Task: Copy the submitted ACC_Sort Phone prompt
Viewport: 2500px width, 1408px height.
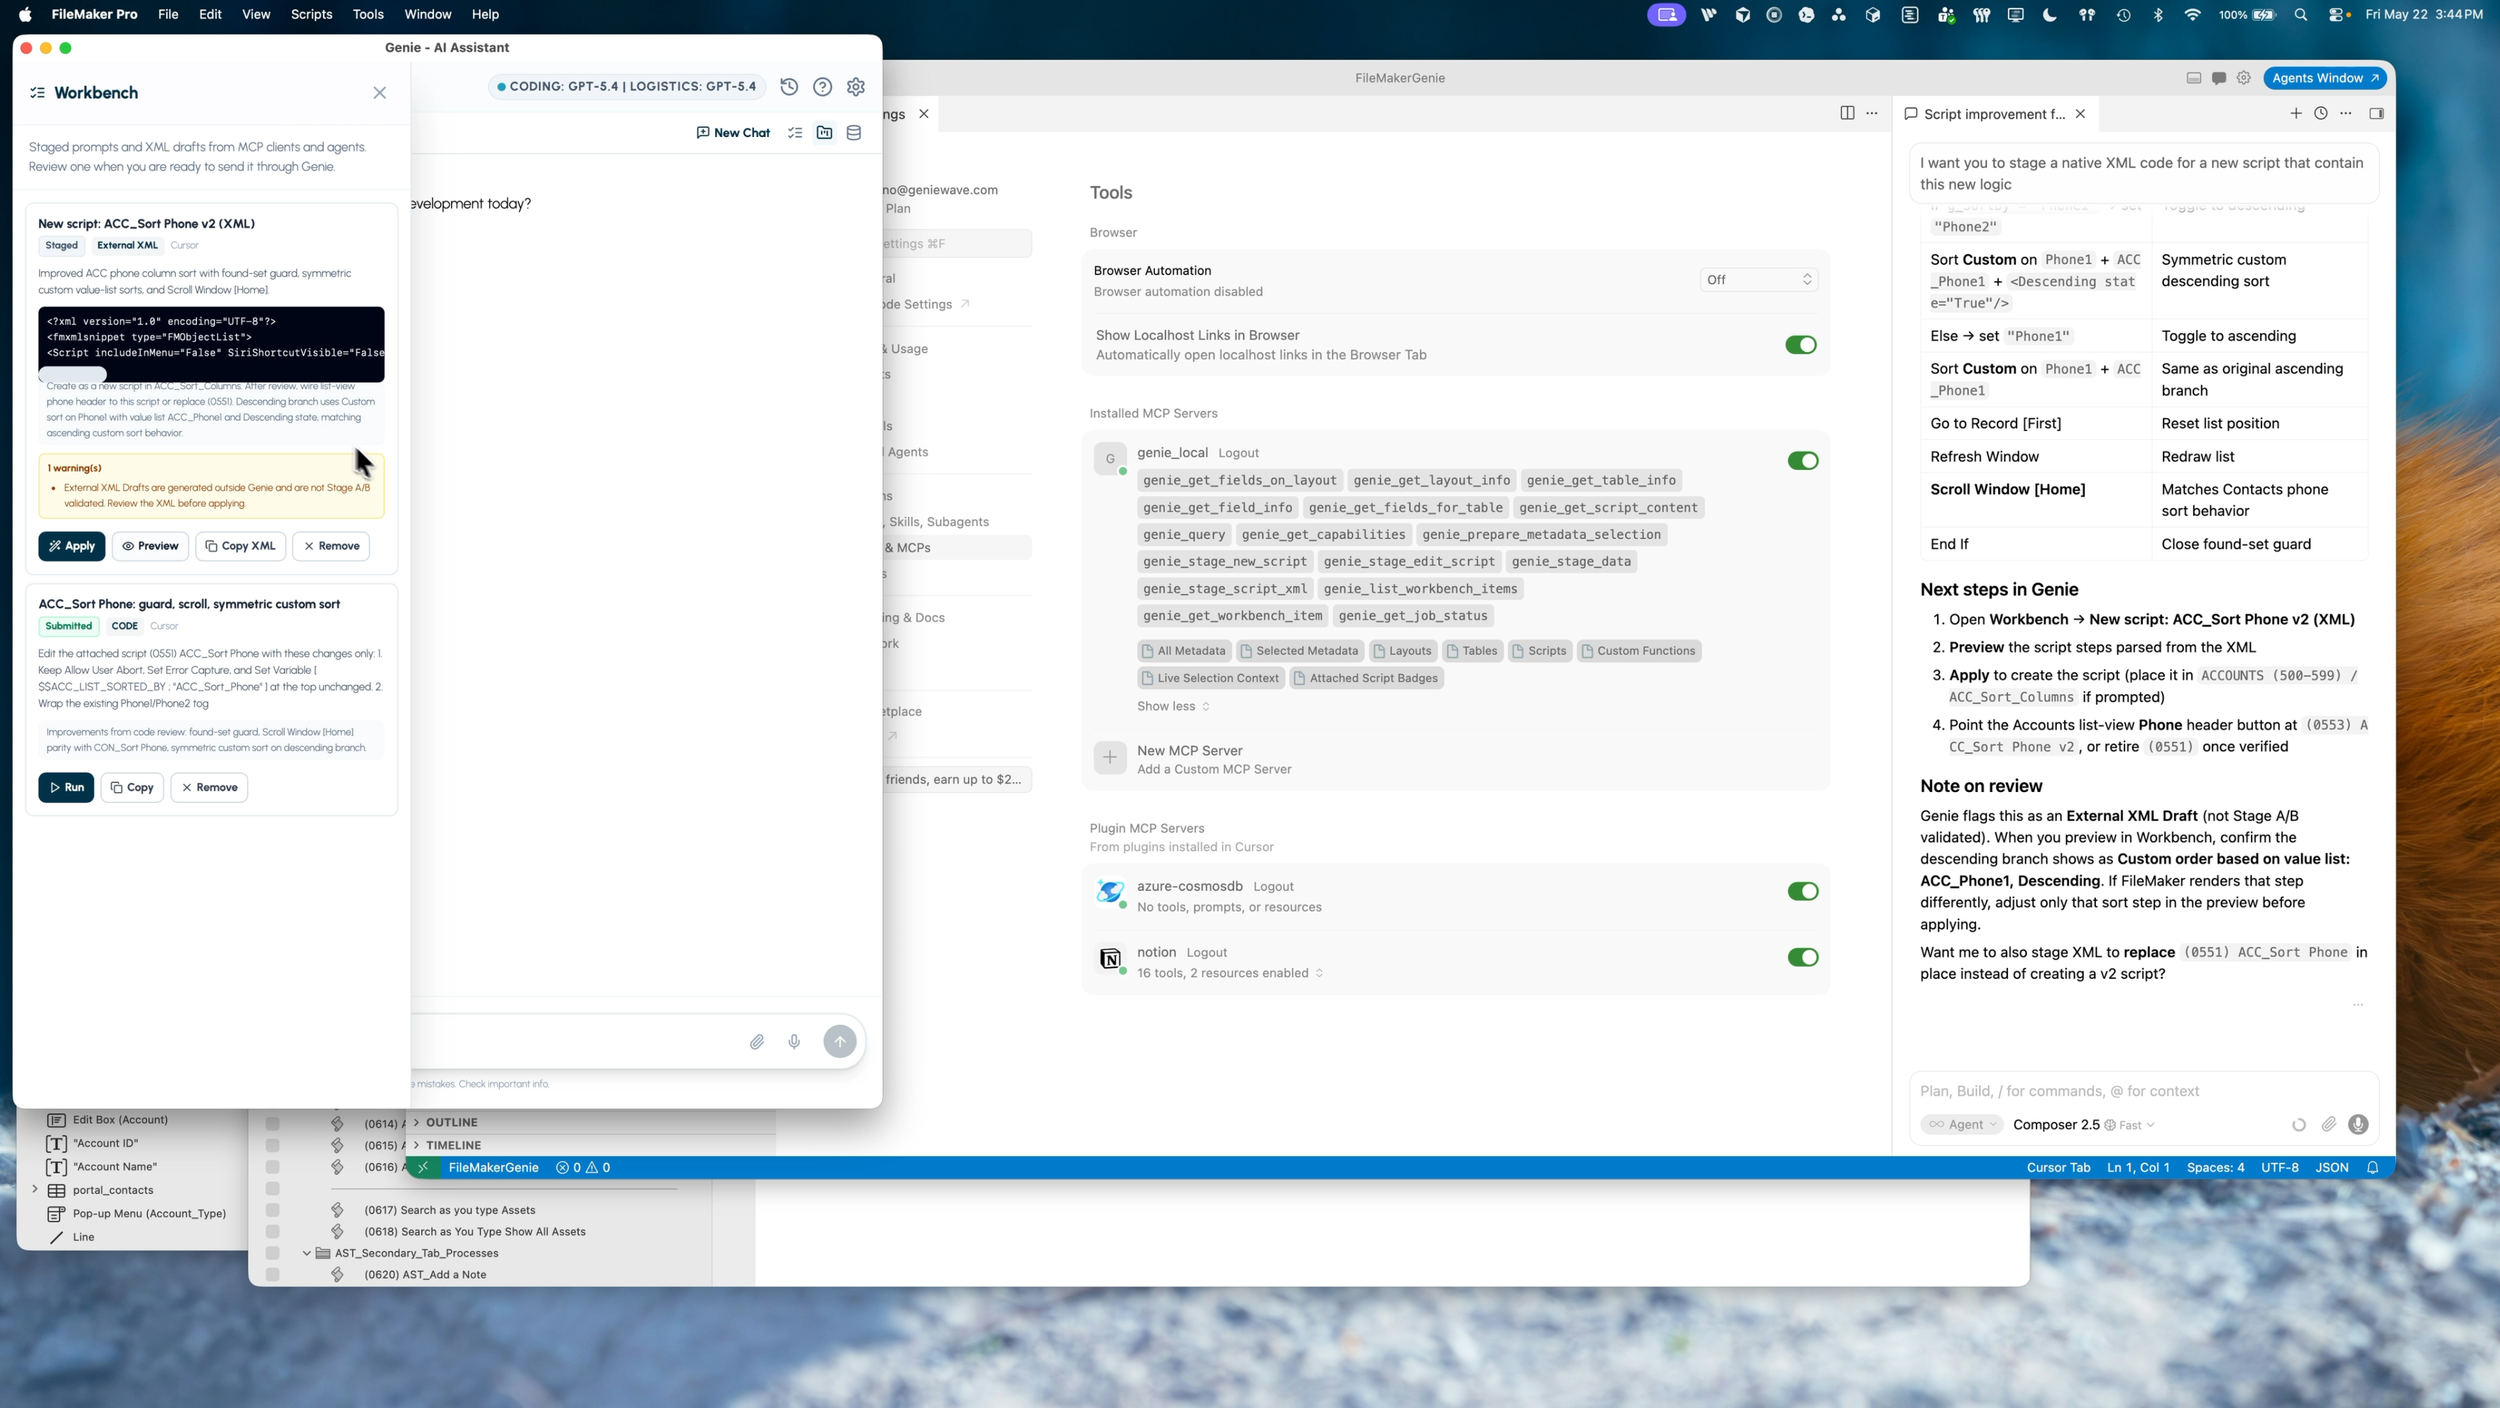Action: tap(132, 787)
